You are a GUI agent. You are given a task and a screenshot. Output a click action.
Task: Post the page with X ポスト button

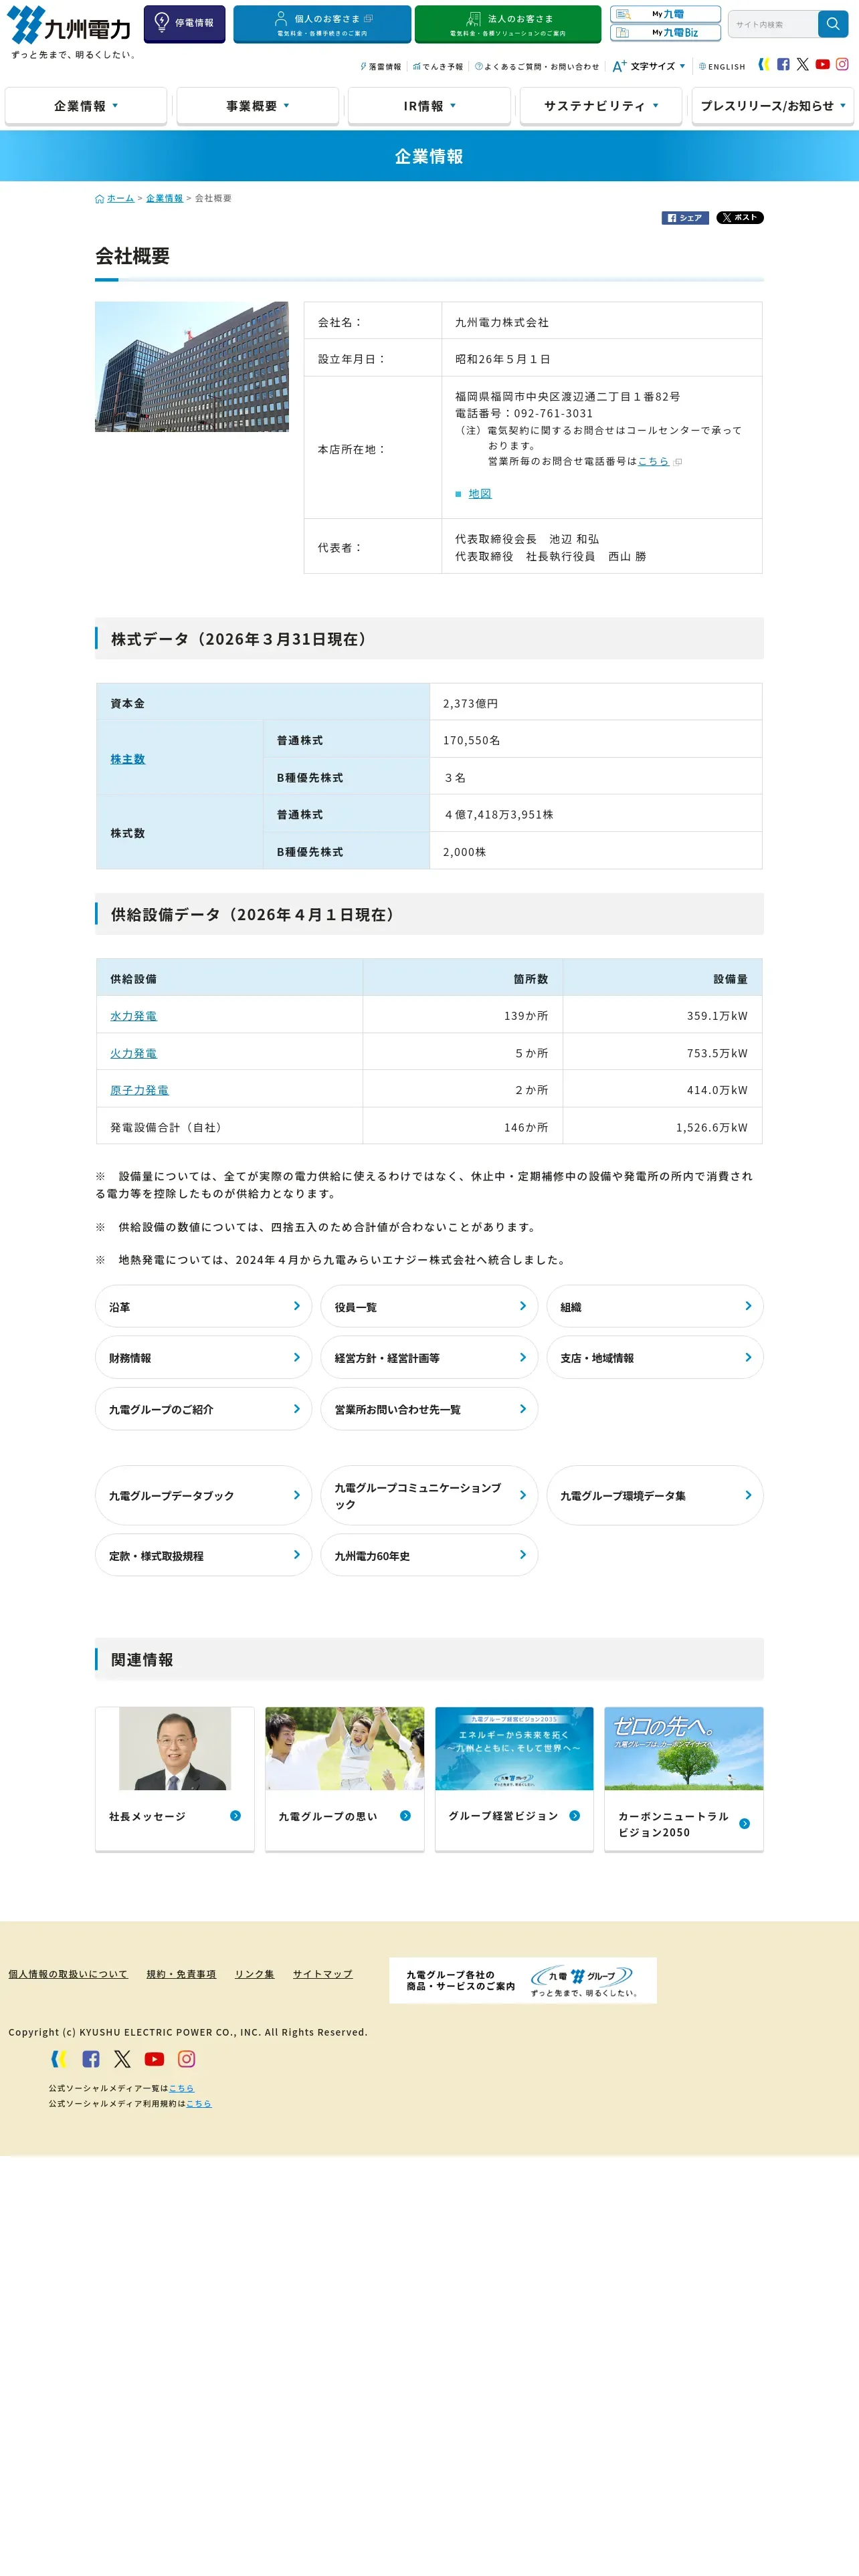pos(740,218)
